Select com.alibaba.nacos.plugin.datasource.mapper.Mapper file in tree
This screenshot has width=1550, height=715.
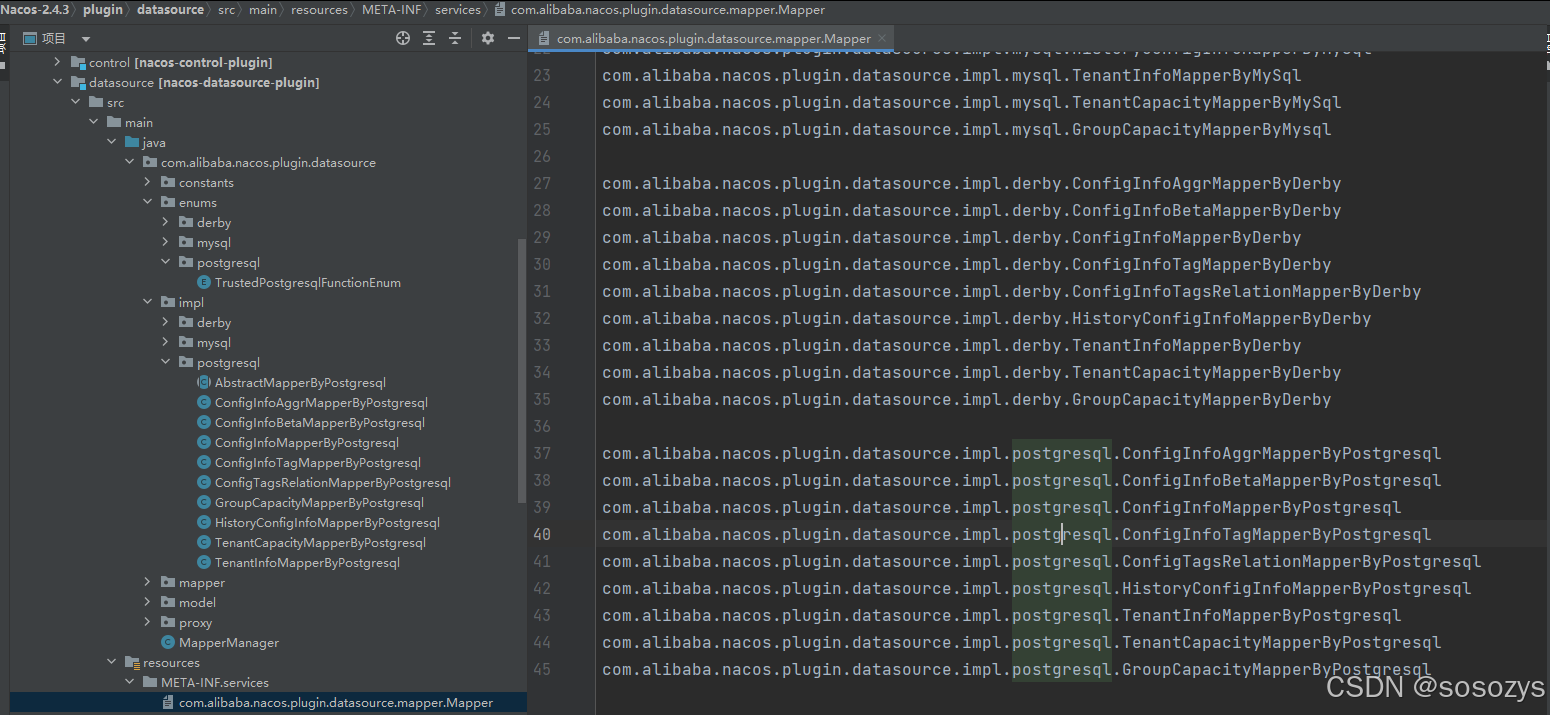pyautogui.click(x=335, y=702)
